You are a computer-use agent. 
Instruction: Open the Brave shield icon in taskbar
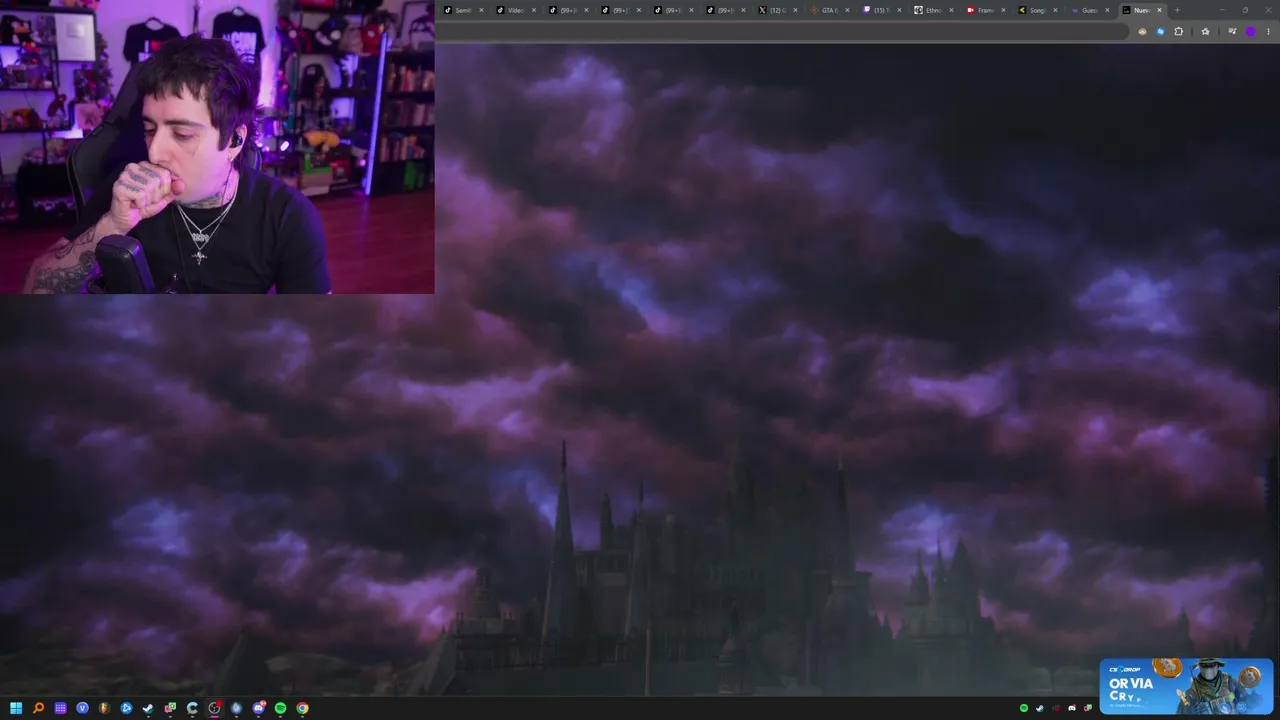pos(104,708)
